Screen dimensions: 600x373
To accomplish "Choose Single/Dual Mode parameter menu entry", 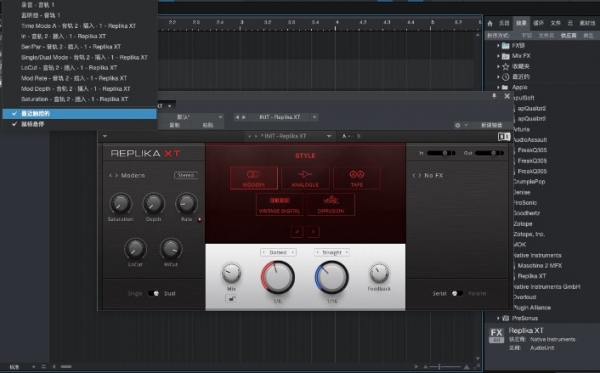I will (80, 57).
